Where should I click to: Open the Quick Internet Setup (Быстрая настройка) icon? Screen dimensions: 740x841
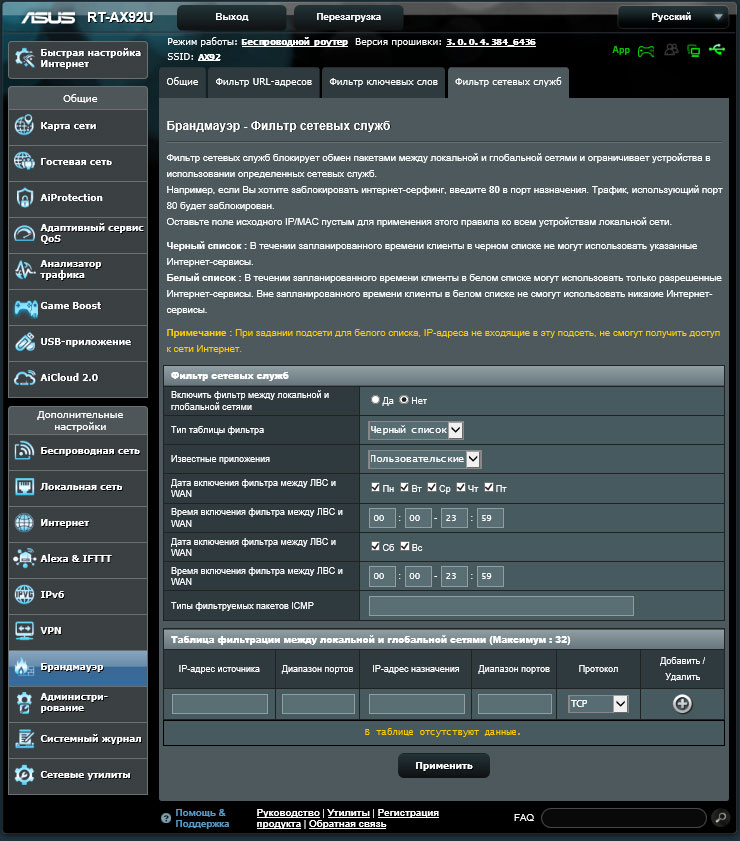25,58
